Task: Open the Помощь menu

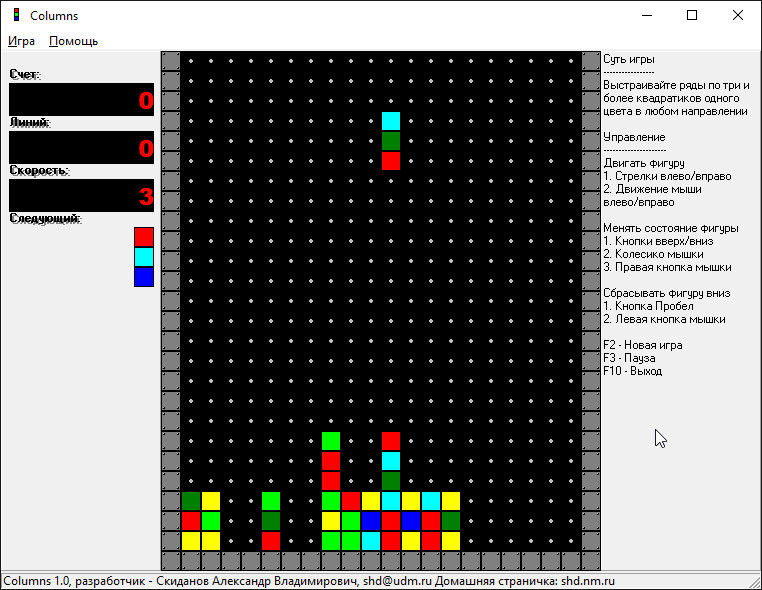Action: point(73,41)
